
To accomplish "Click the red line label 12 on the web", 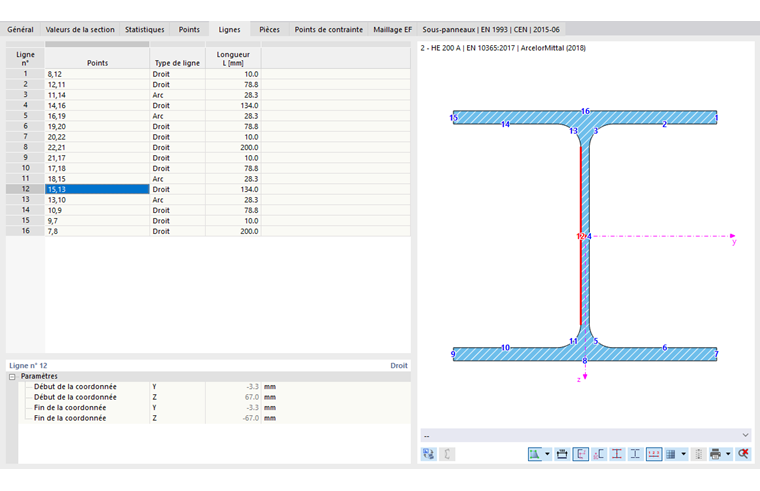I will [581, 237].
